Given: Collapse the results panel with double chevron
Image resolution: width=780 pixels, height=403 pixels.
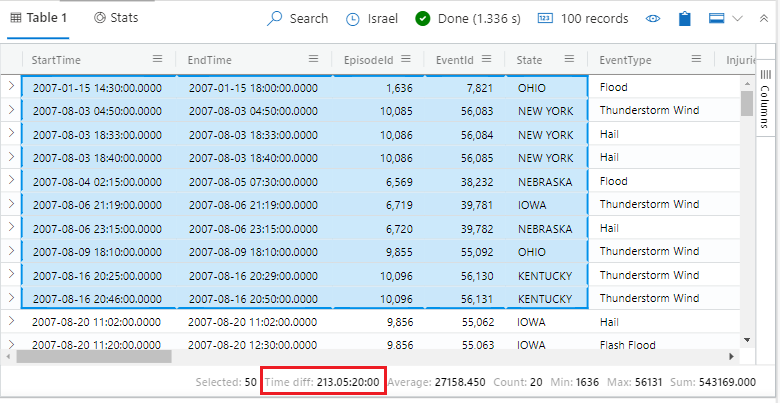Looking at the screenshot, I should click(764, 18).
